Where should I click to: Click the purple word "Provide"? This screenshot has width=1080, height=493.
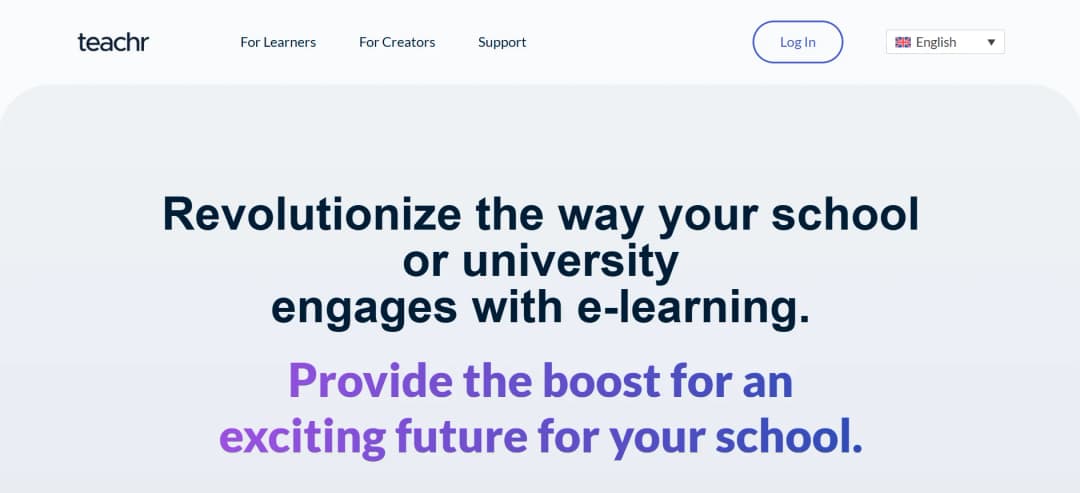click(369, 381)
